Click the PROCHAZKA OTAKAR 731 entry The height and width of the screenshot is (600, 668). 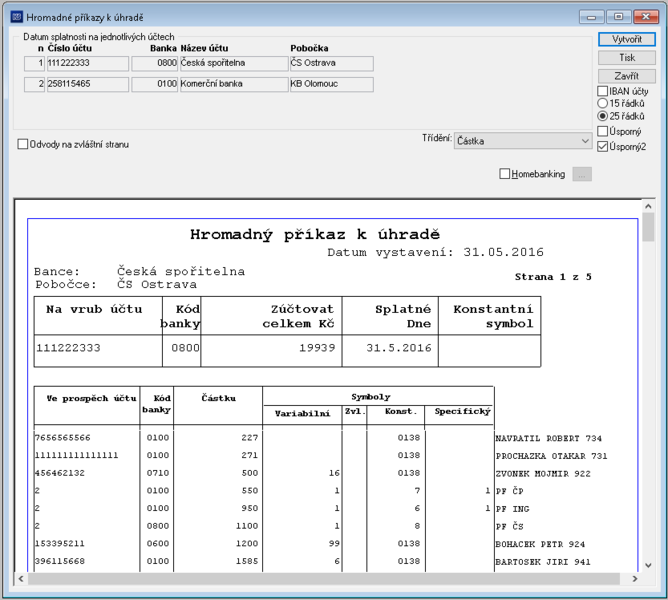[x=551, y=456]
